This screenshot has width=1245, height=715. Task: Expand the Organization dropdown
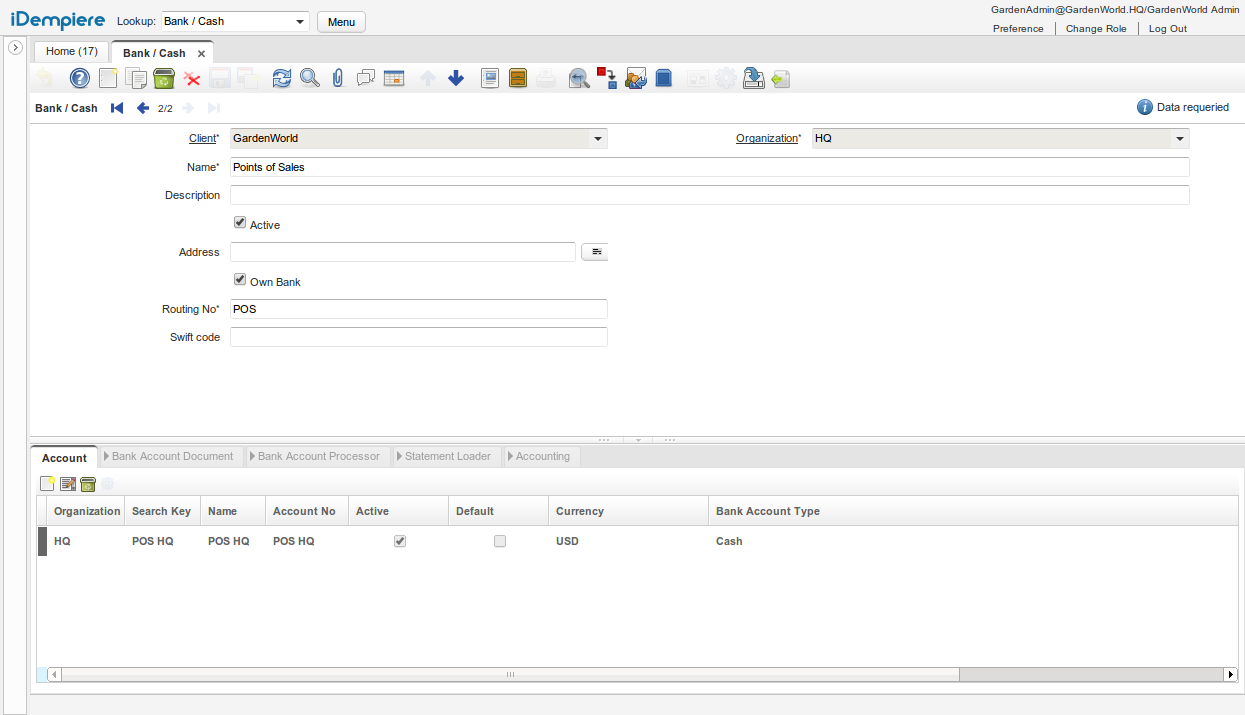coord(1180,139)
